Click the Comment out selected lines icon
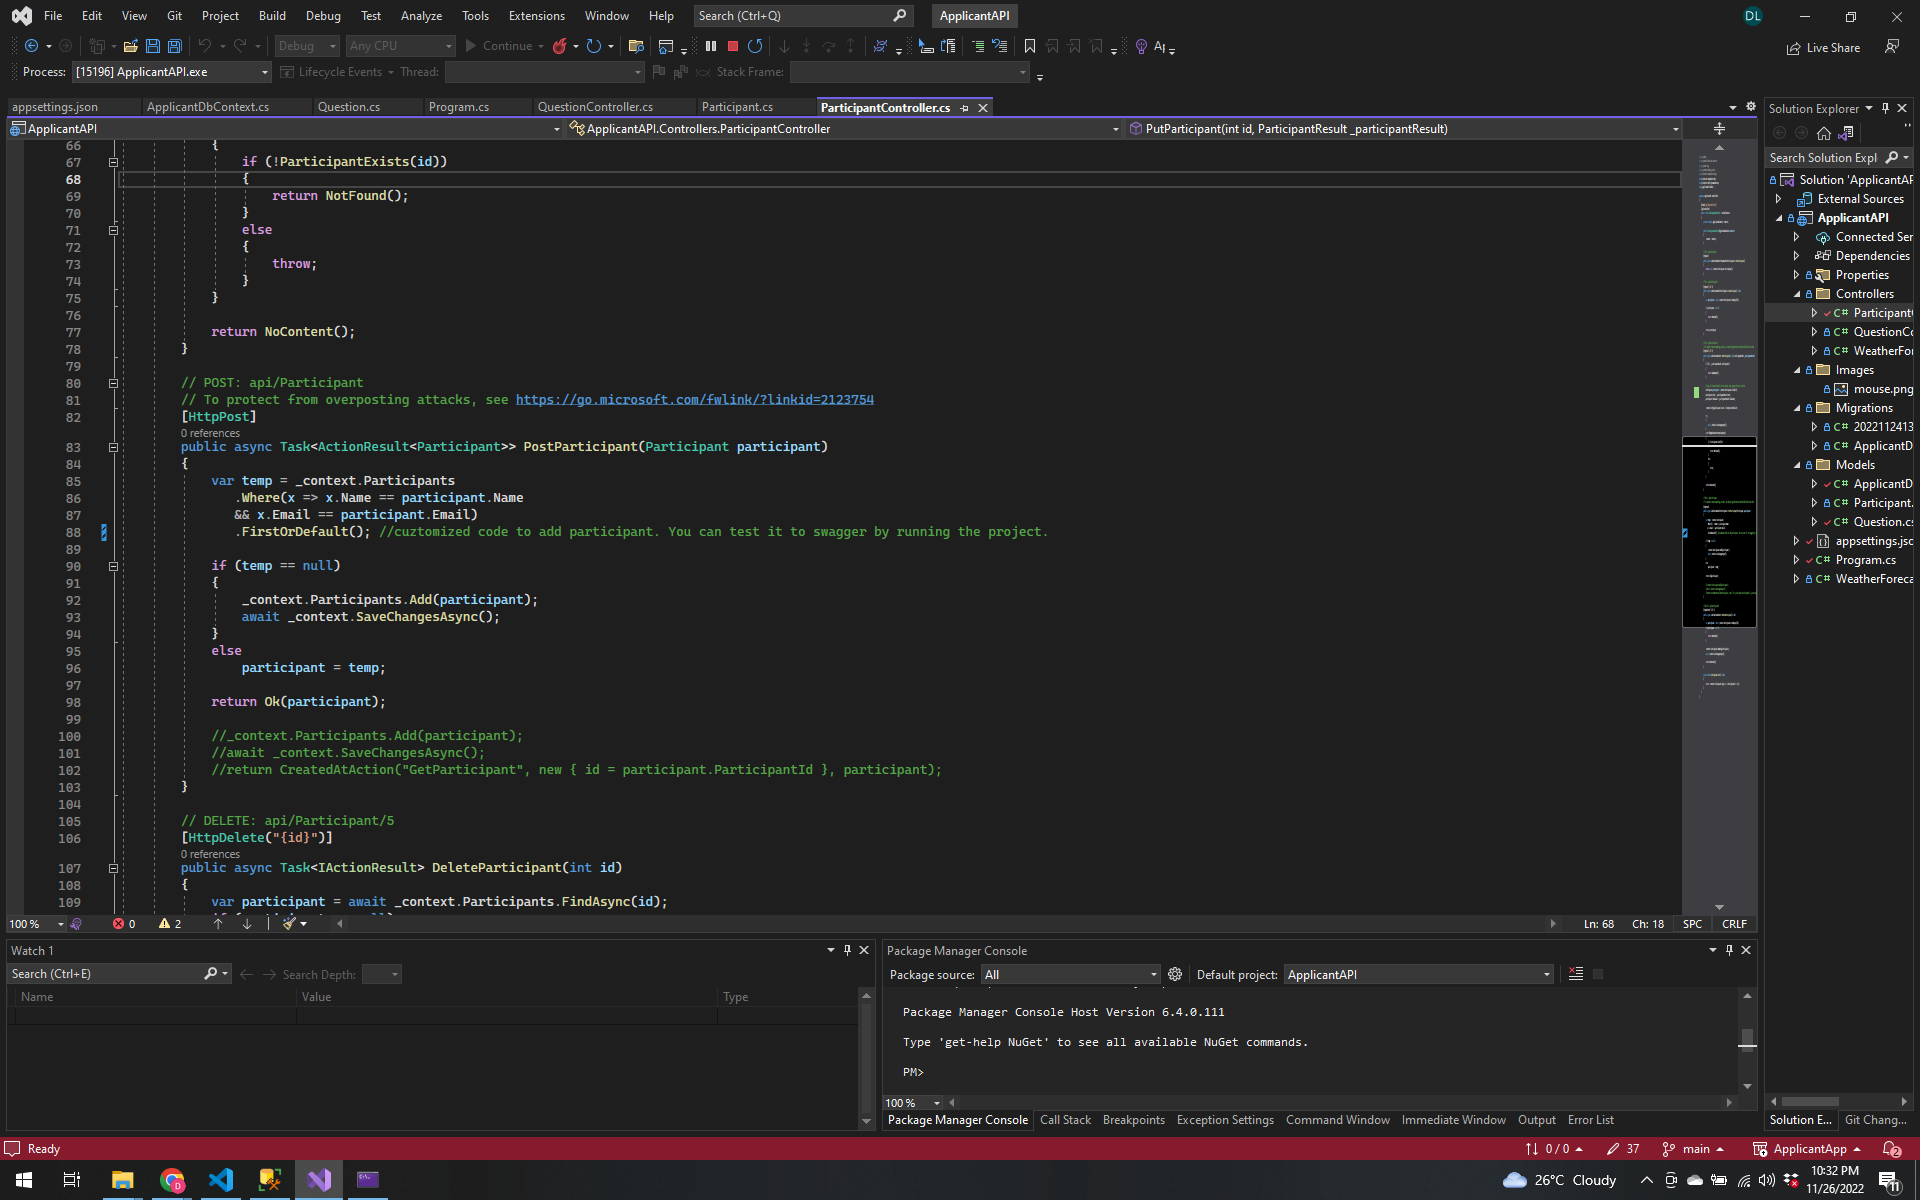 [977, 46]
